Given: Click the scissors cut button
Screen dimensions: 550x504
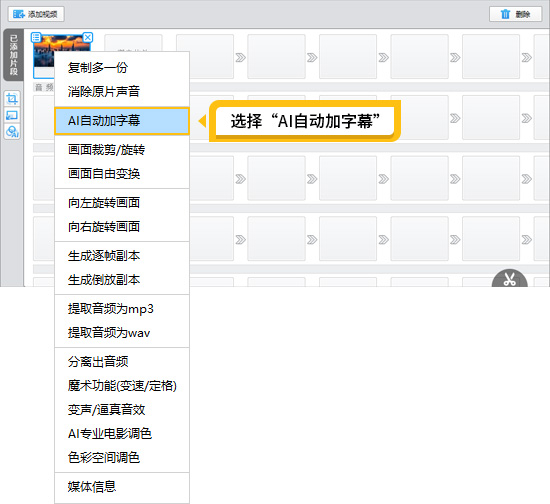Looking at the screenshot, I should tap(510, 279).
